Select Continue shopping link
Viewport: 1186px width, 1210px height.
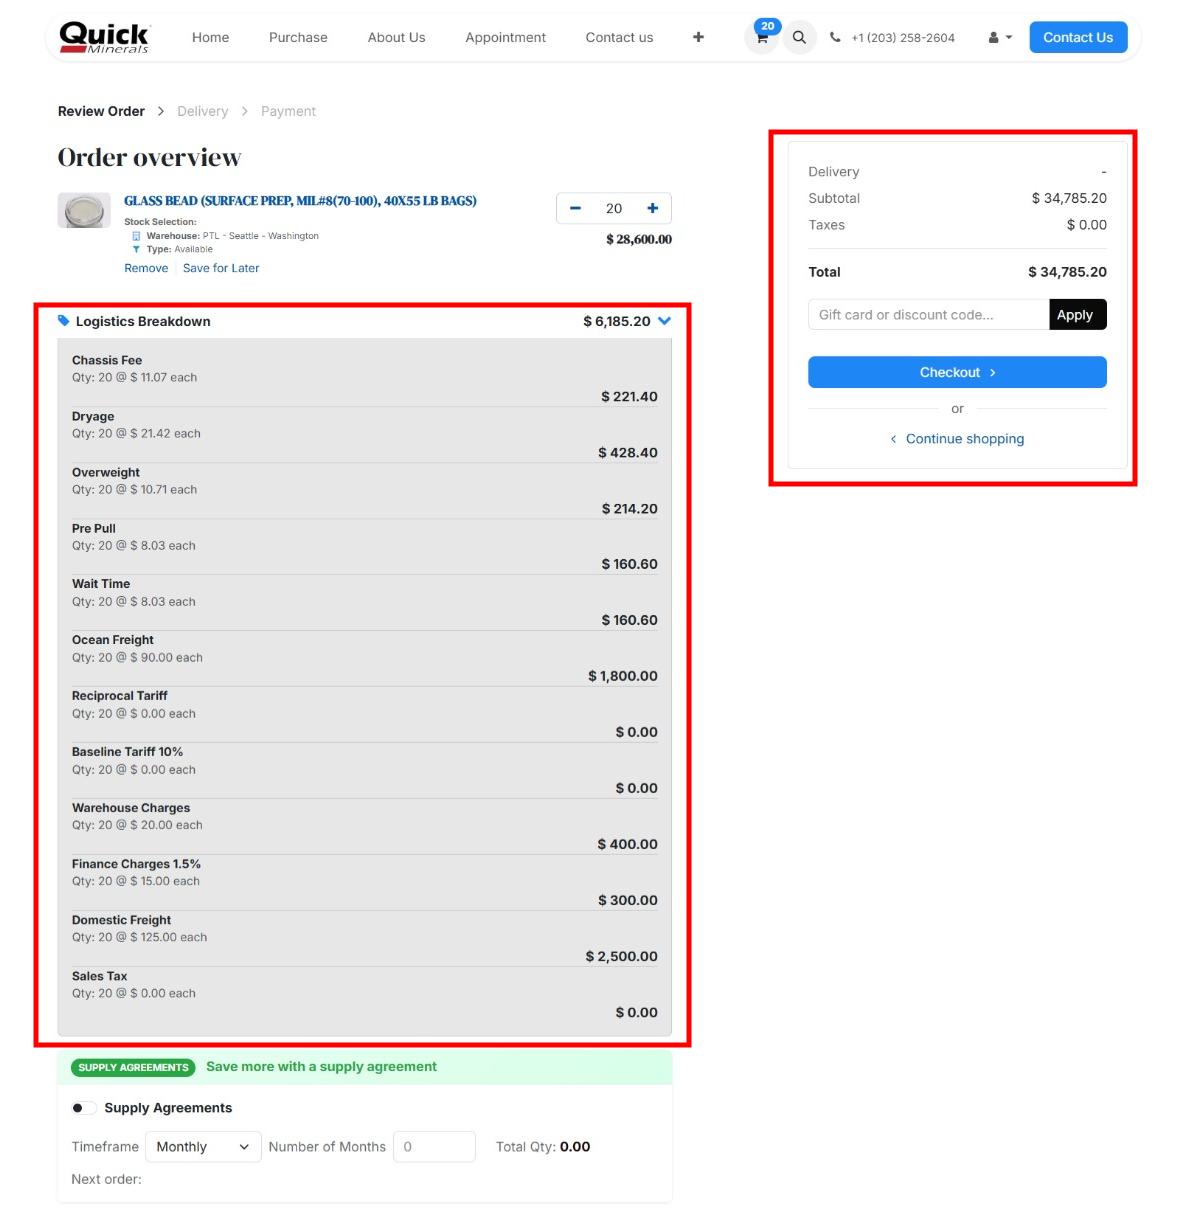964,438
